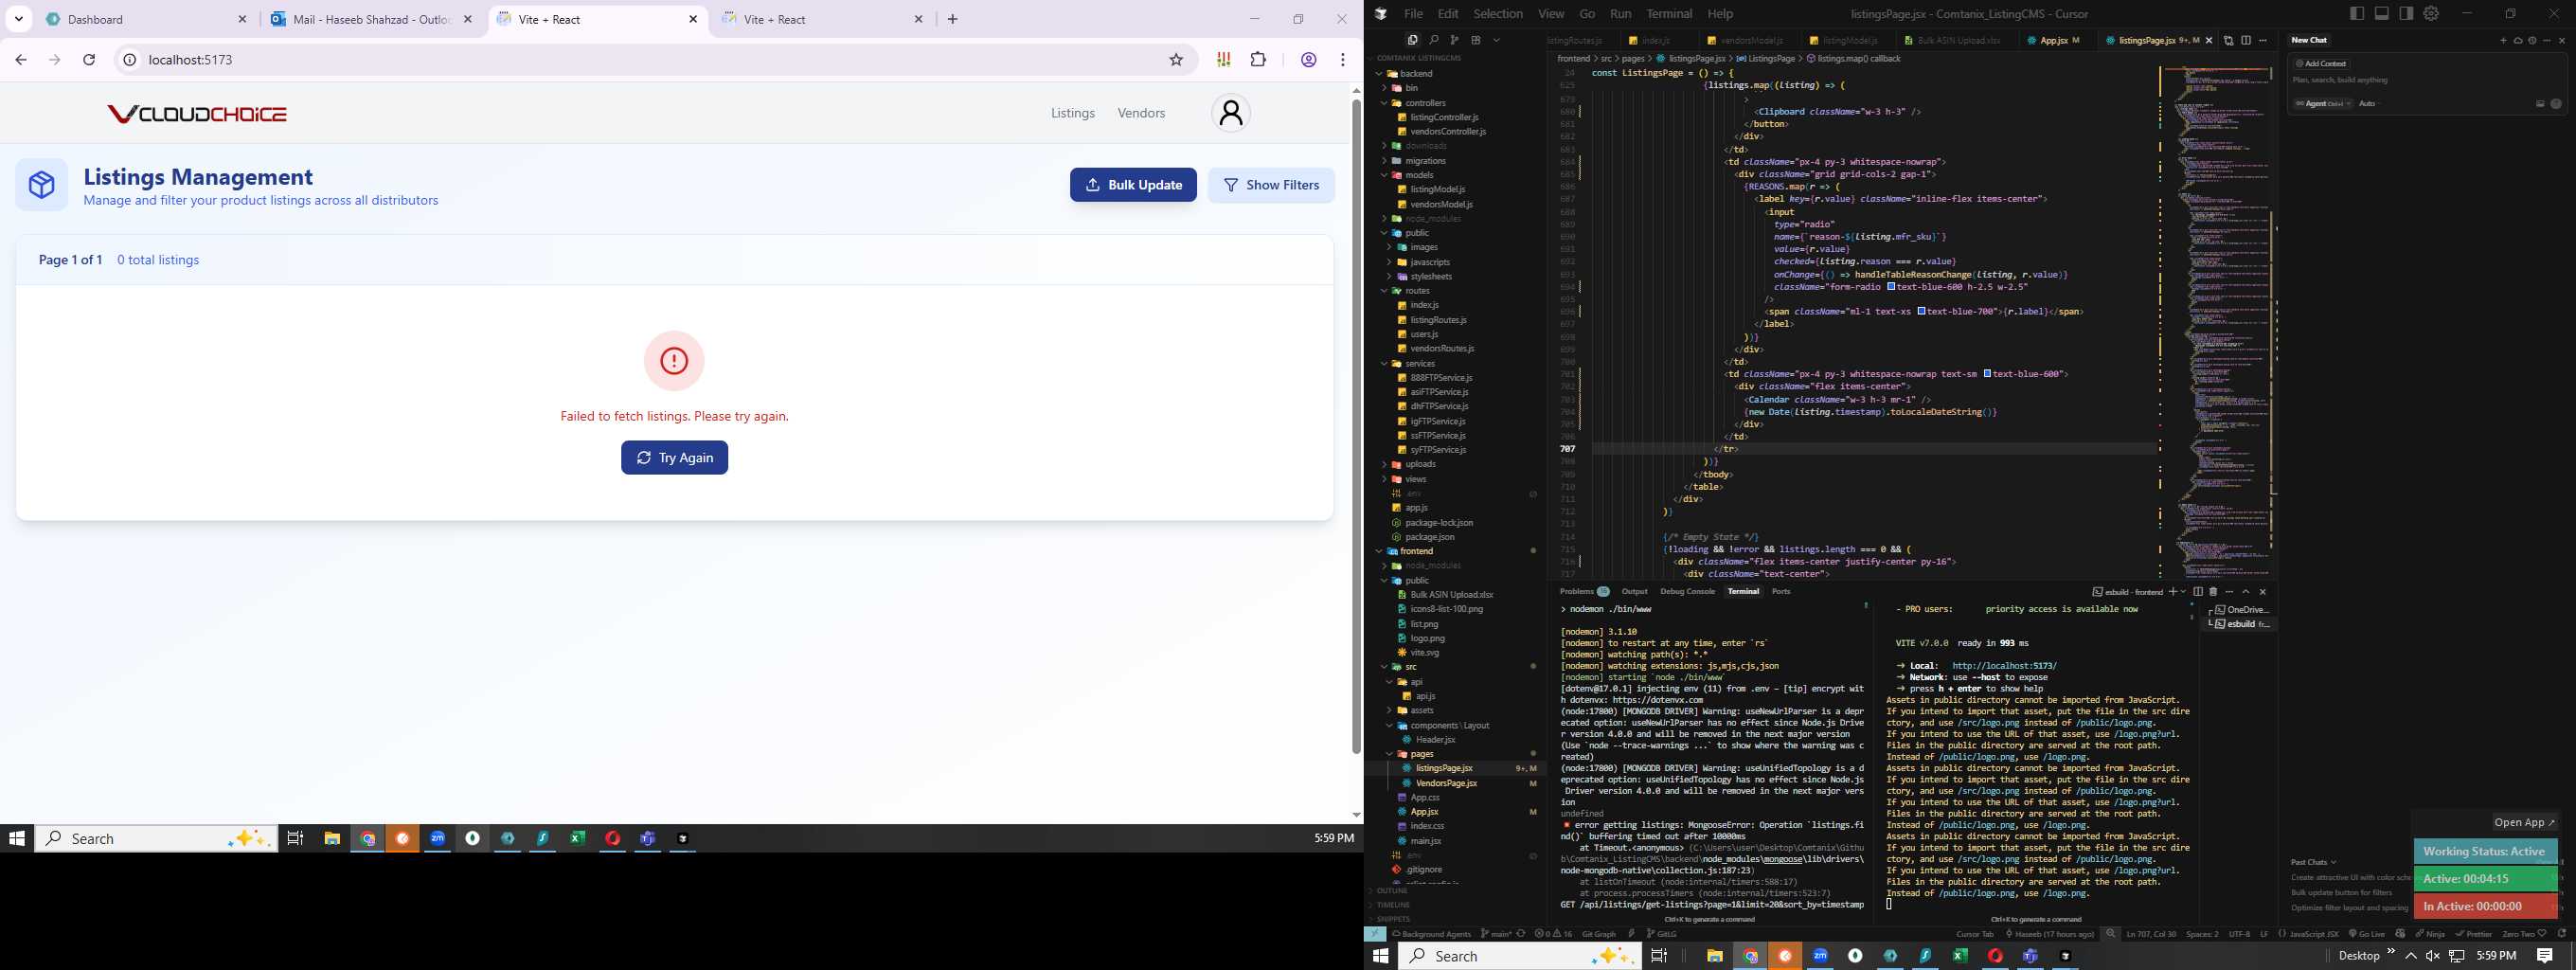Image resolution: width=2576 pixels, height=970 pixels.
Task: Switch to Mail - Haseeb Shahzad tab
Action: click(372, 19)
